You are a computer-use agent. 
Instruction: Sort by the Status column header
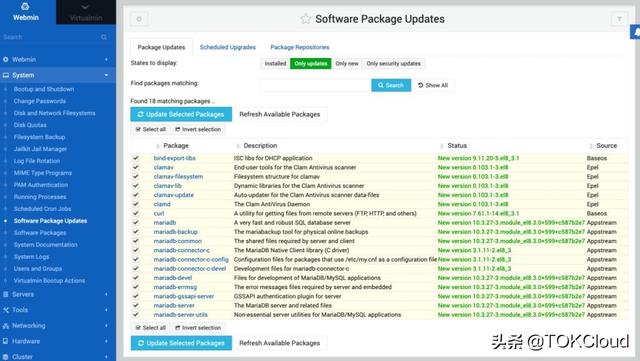tap(457, 146)
